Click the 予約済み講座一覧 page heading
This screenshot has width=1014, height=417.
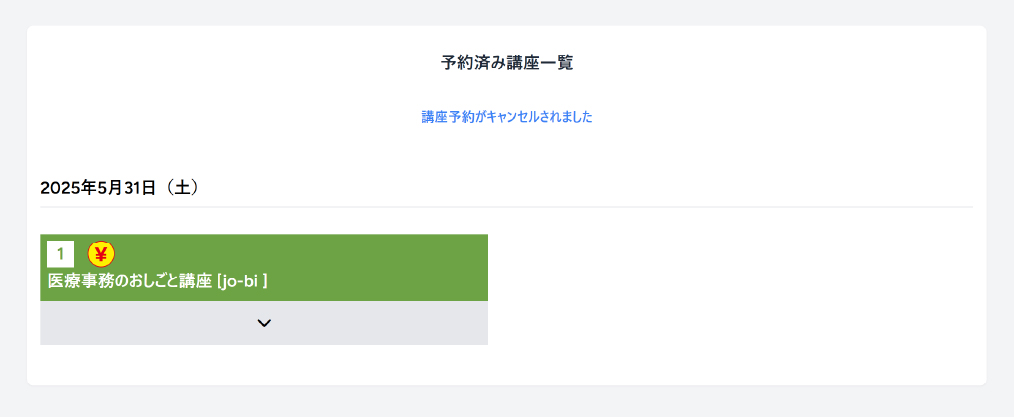pyautogui.click(x=506, y=63)
